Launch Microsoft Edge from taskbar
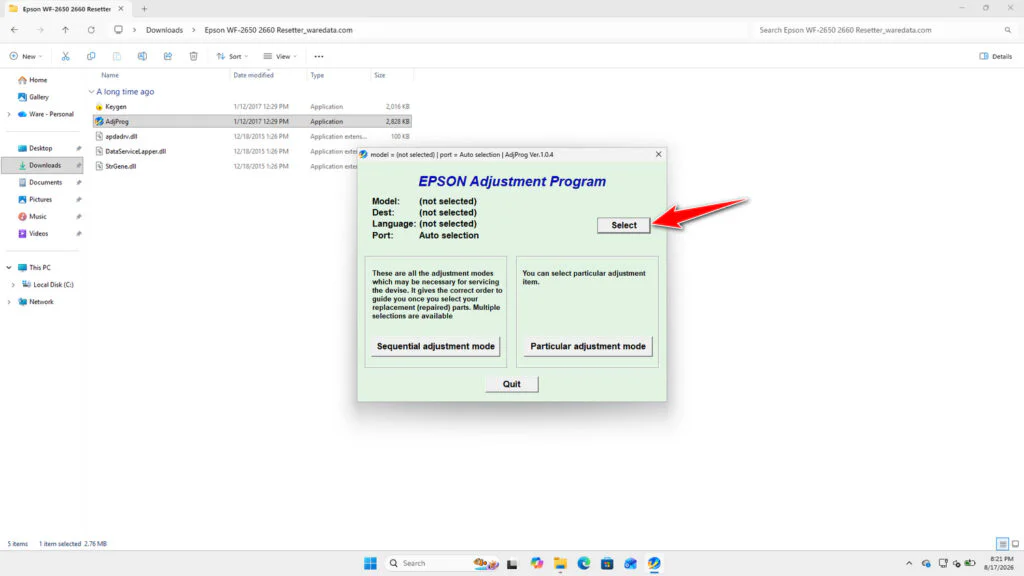The width and height of the screenshot is (1024, 576). [584, 563]
